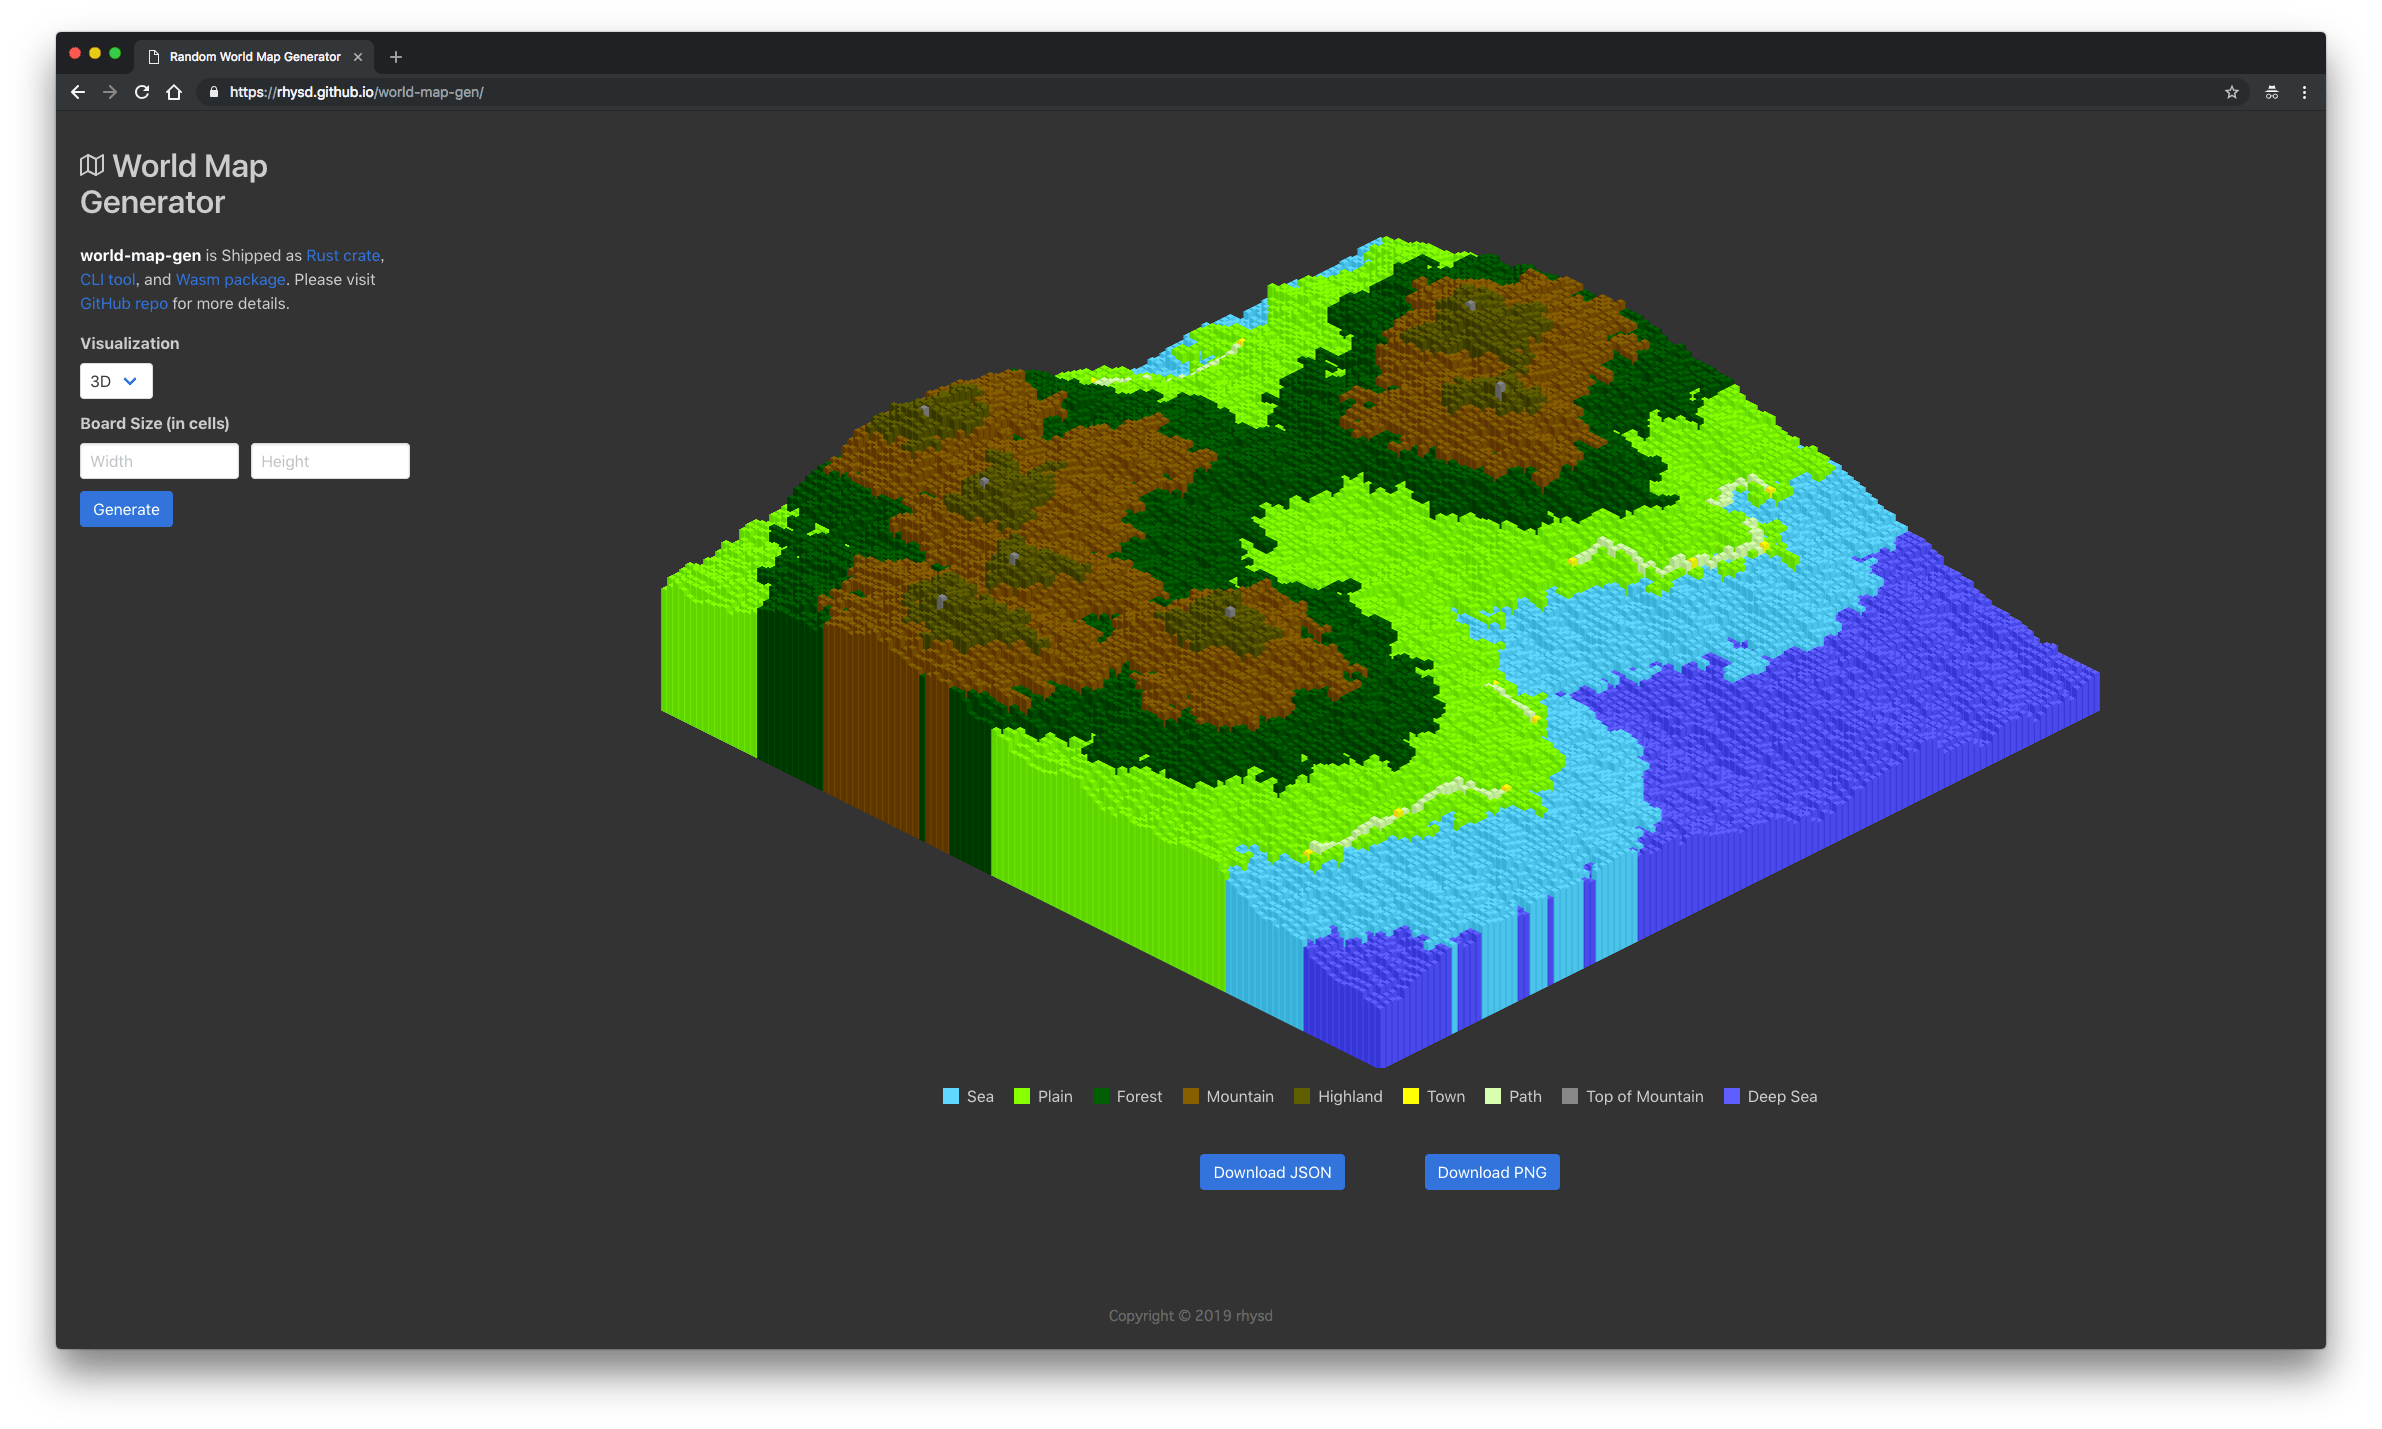2382x1429 pixels.
Task: Go back using the browser back arrow
Action: coord(78,92)
